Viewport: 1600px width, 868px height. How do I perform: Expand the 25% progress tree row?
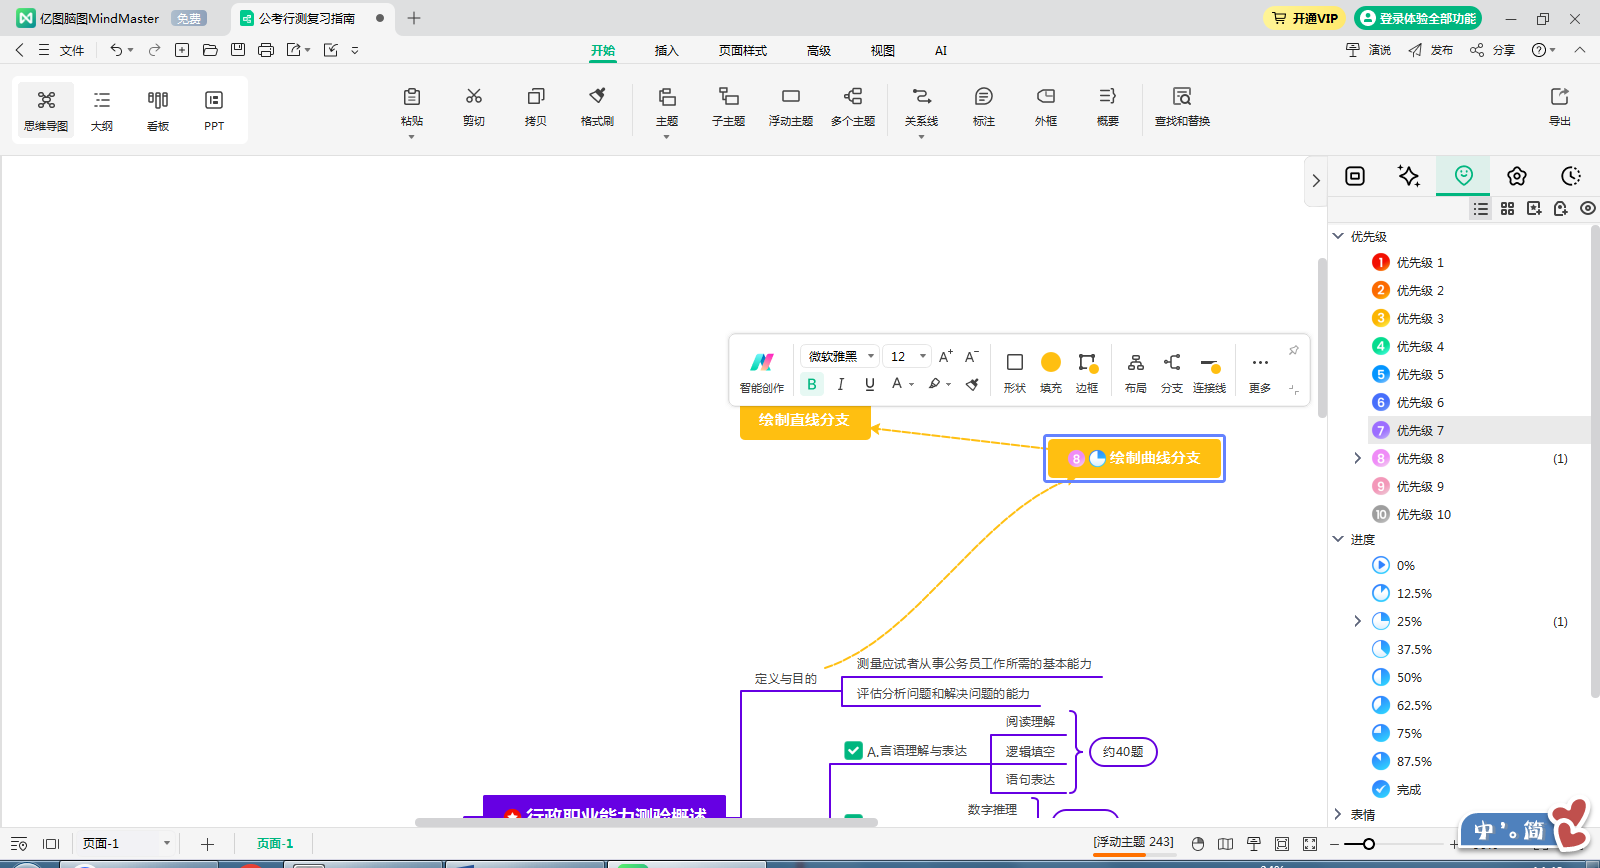point(1357,621)
